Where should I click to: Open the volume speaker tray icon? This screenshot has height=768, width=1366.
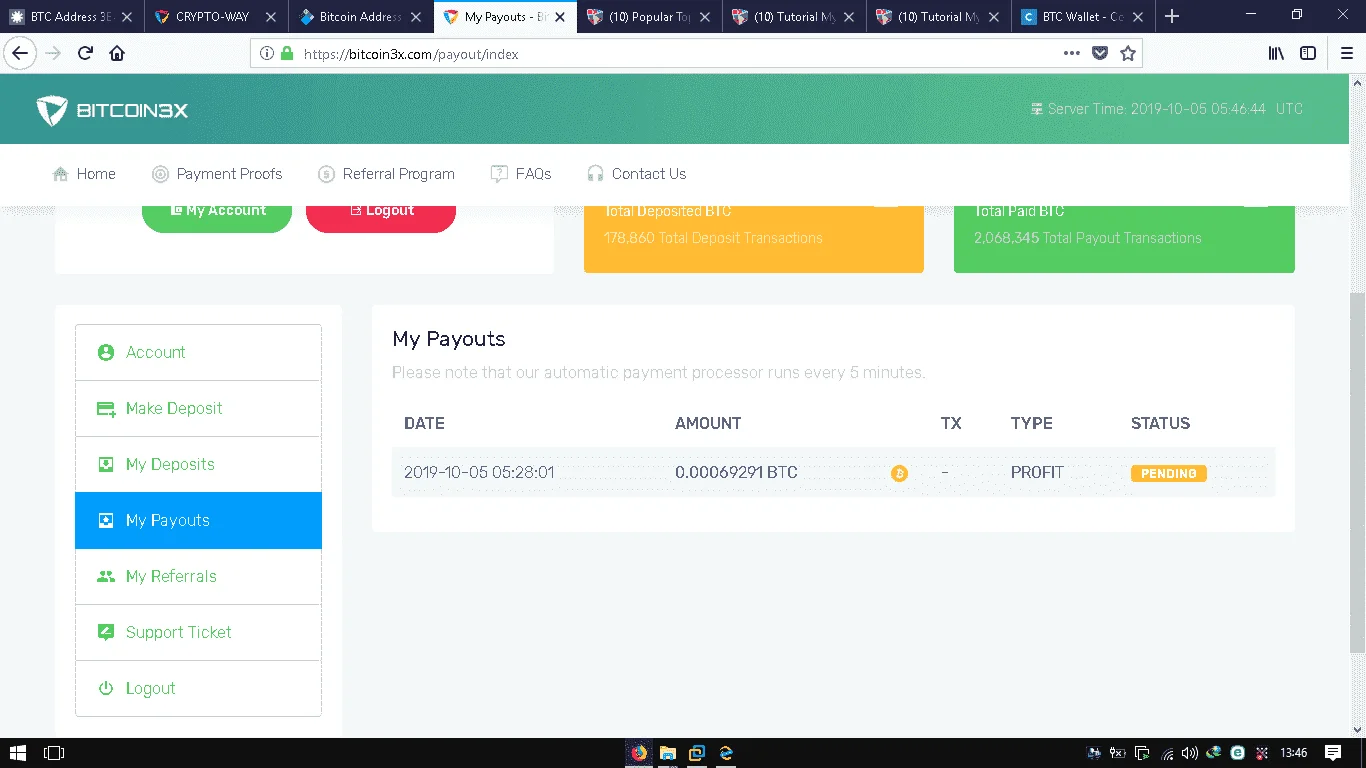pos(1189,753)
